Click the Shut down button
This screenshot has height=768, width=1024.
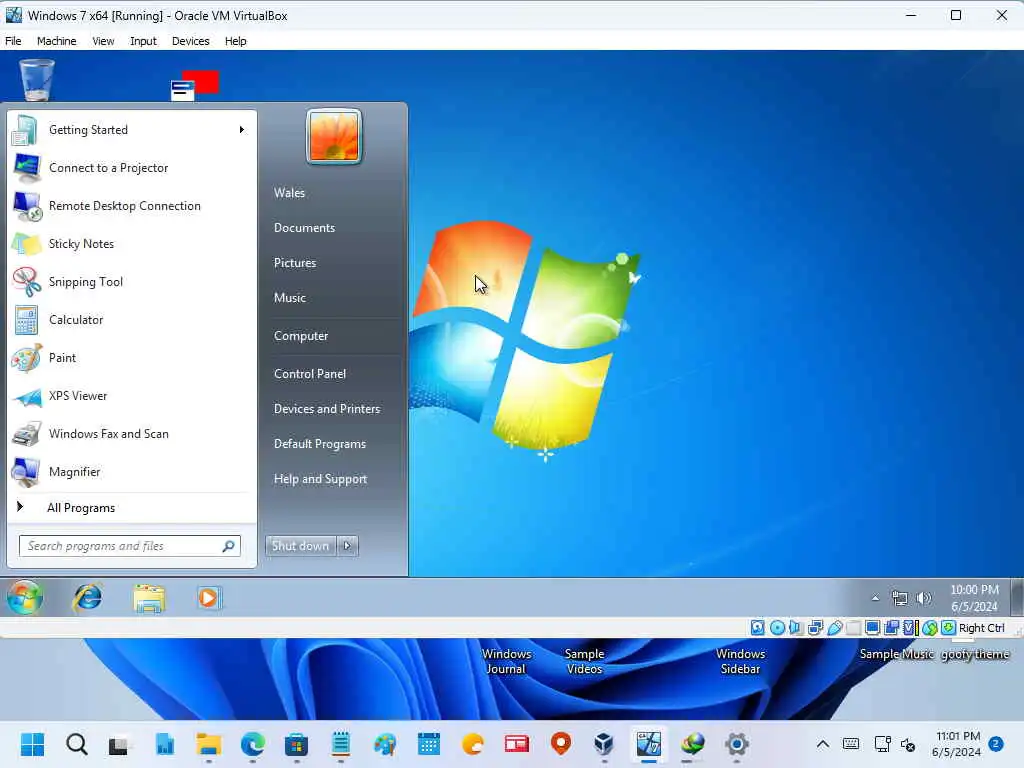(x=300, y=545)
